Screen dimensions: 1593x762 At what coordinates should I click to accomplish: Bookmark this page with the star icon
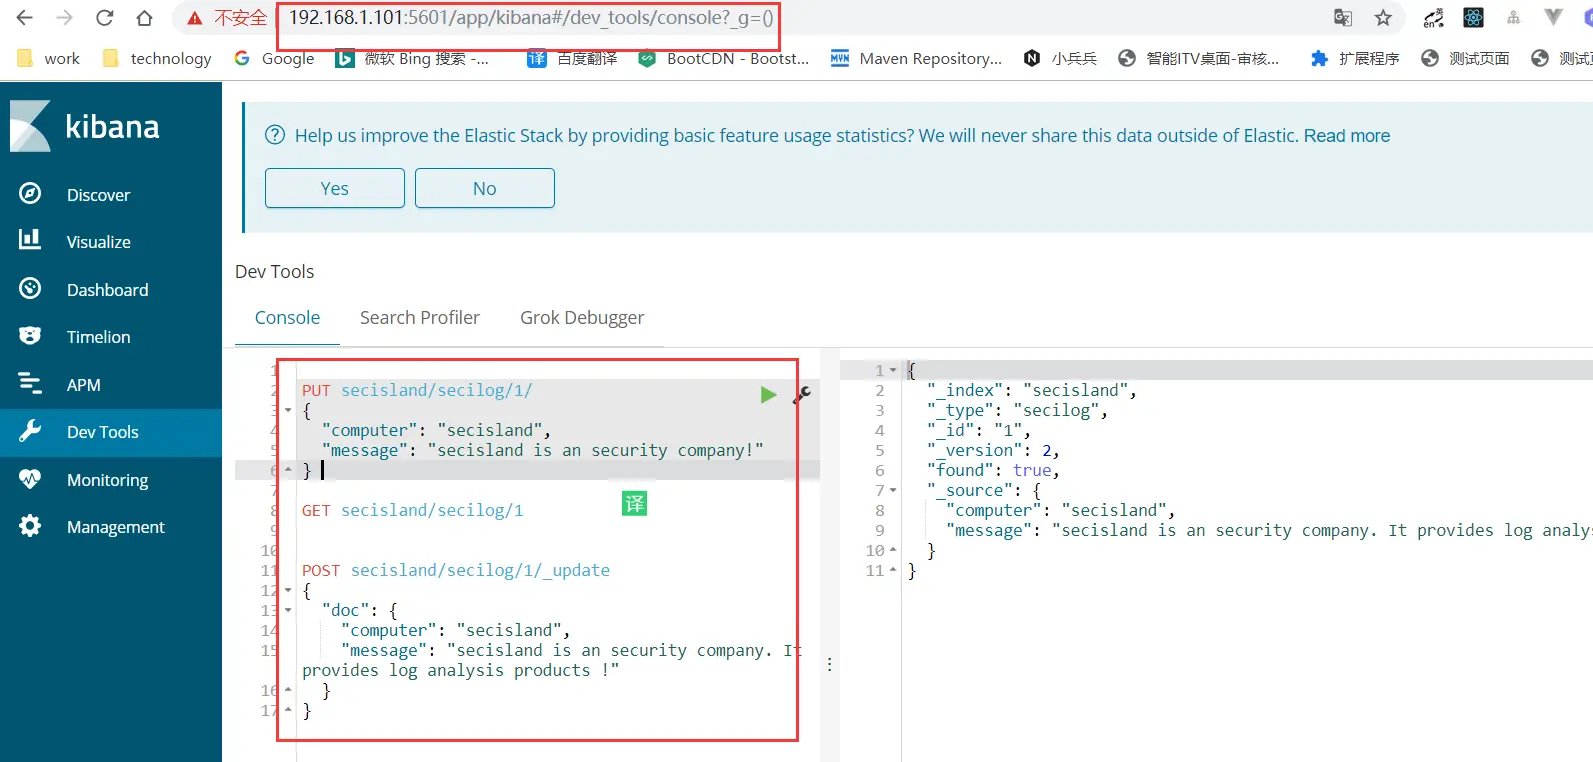1383,18
